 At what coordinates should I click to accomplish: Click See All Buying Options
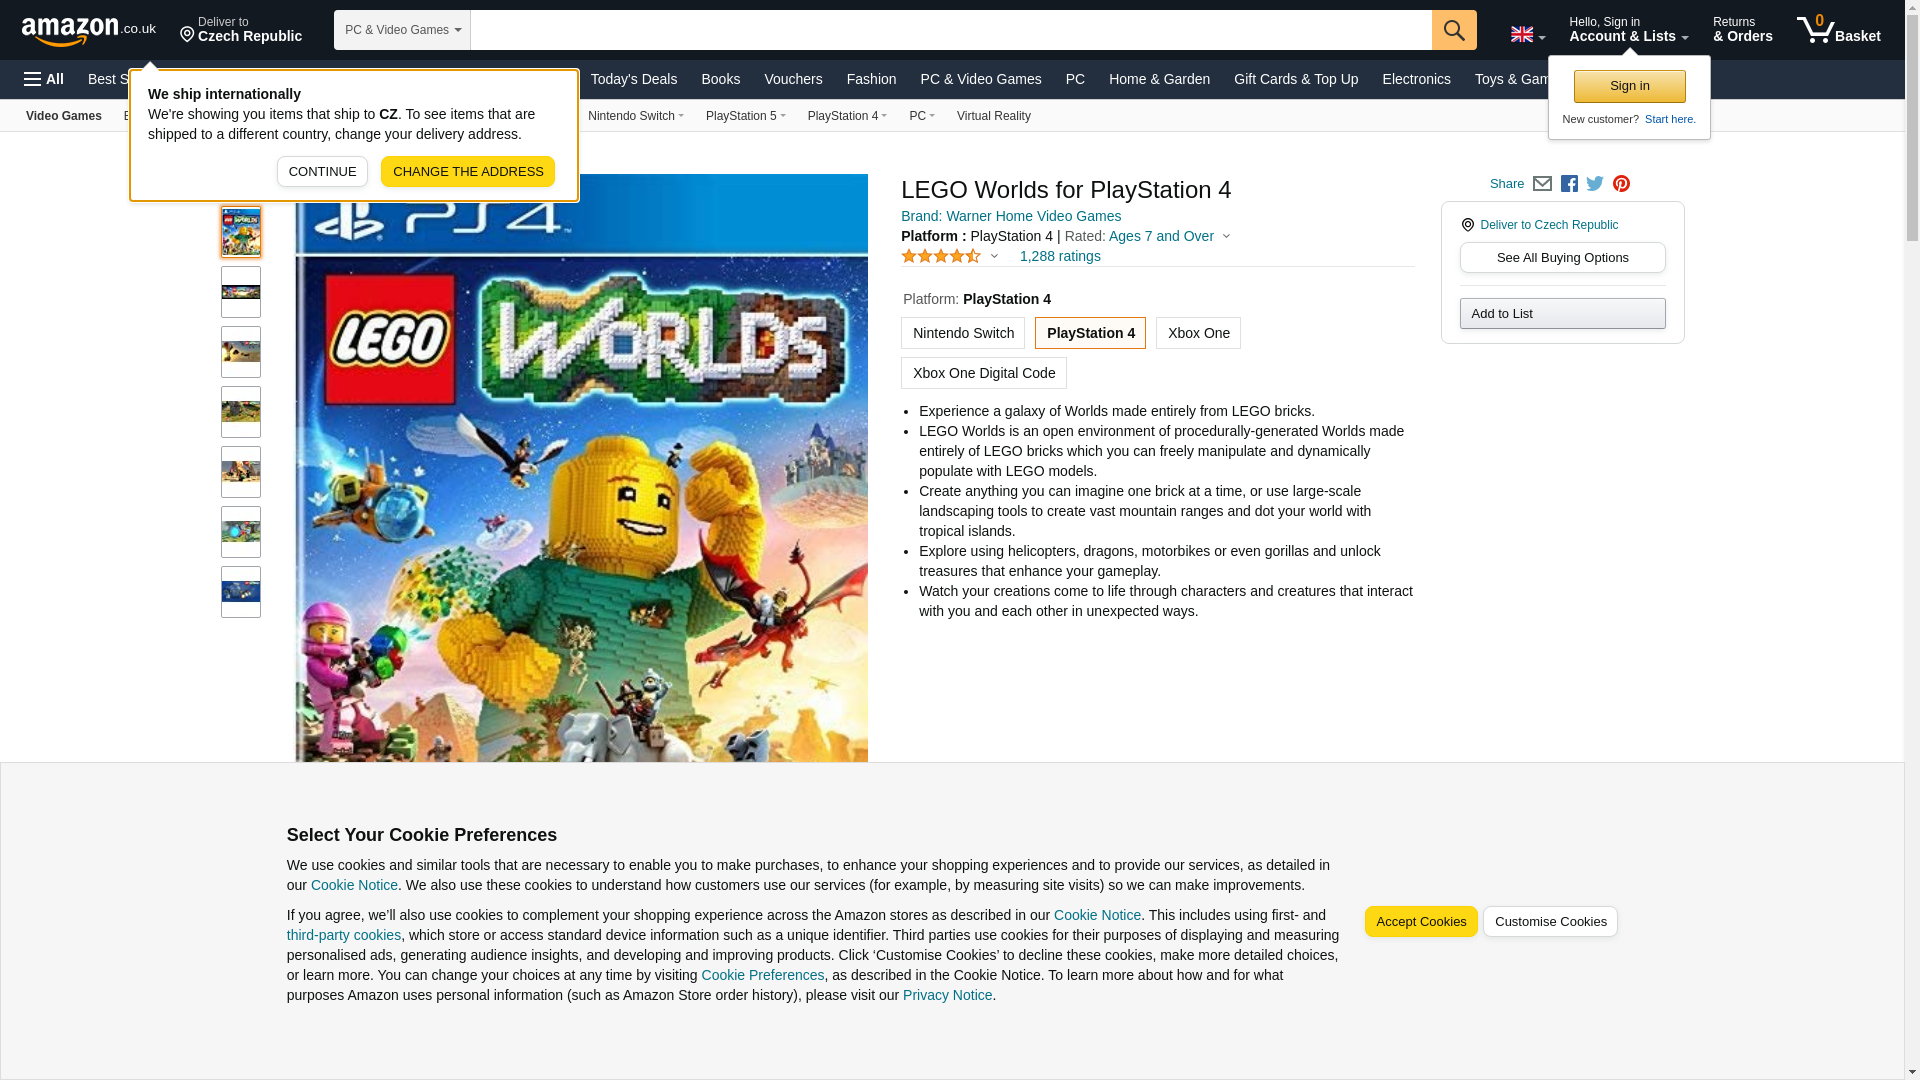coord(1562,258)
